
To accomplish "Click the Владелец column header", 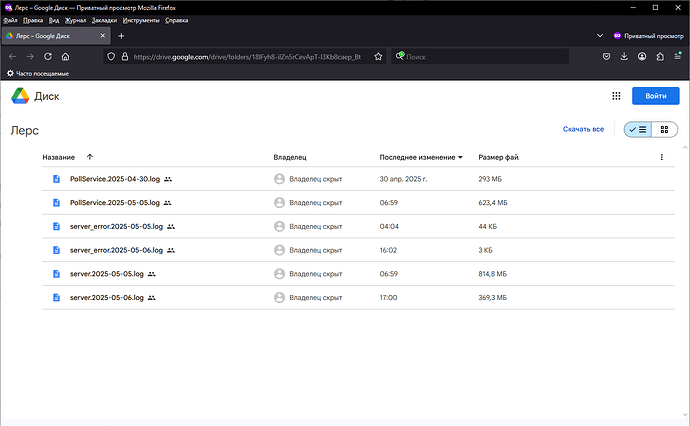I will (x=290, y=157).
